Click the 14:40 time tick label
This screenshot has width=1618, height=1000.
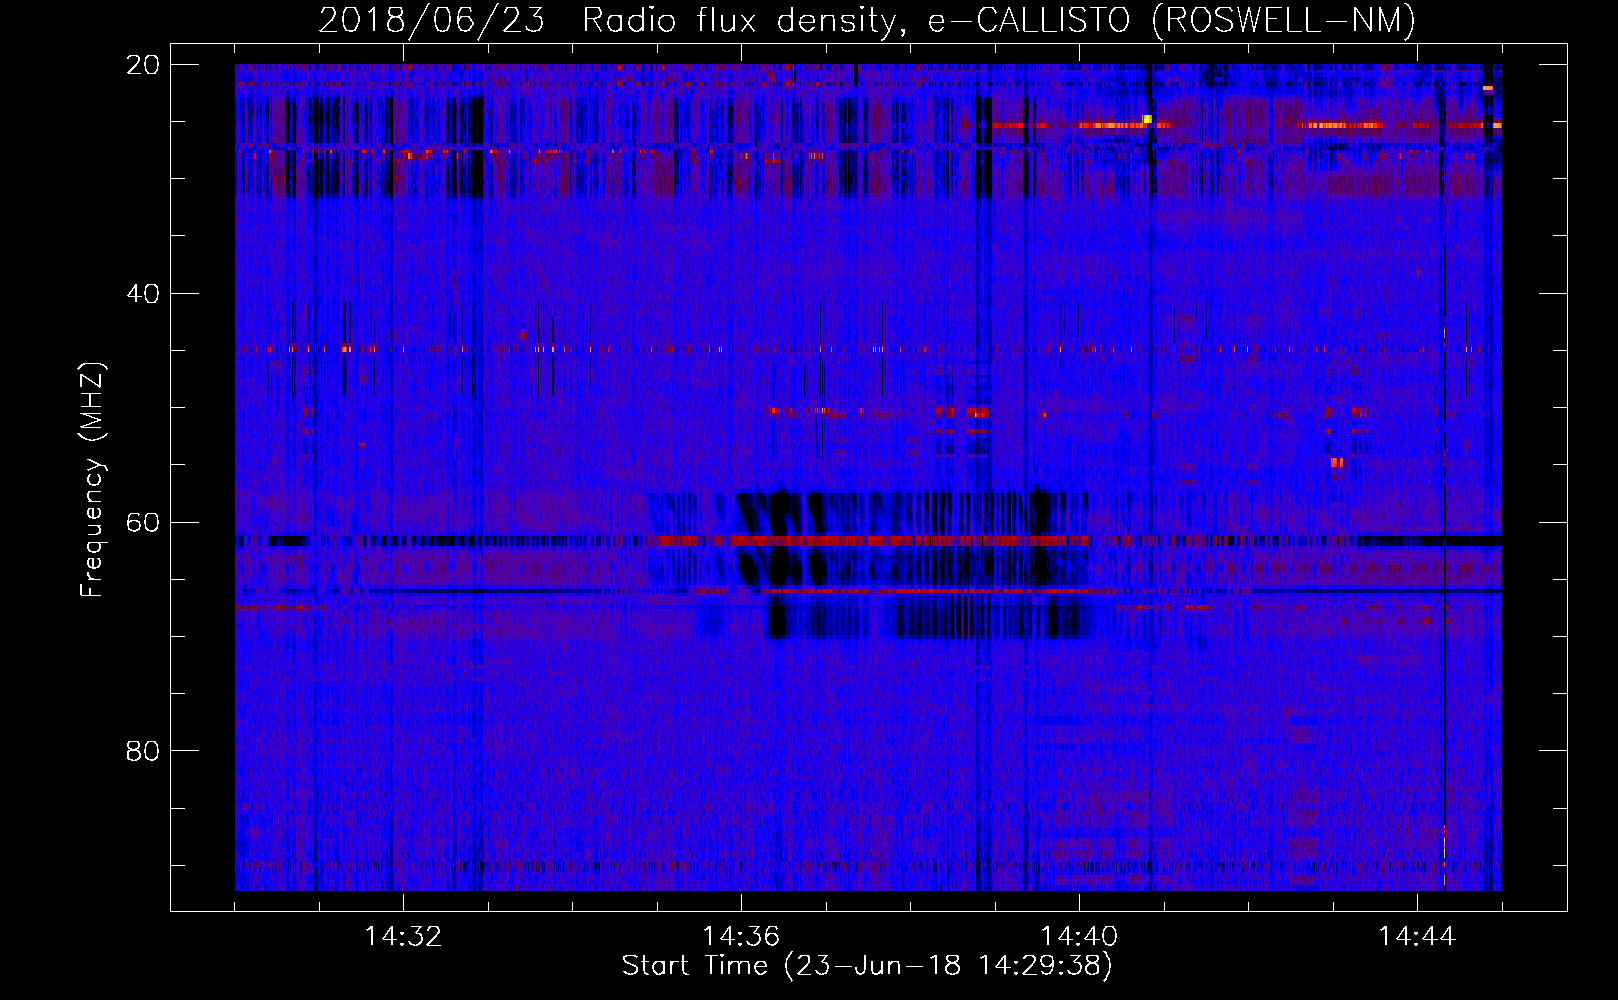pos(1079,937)
